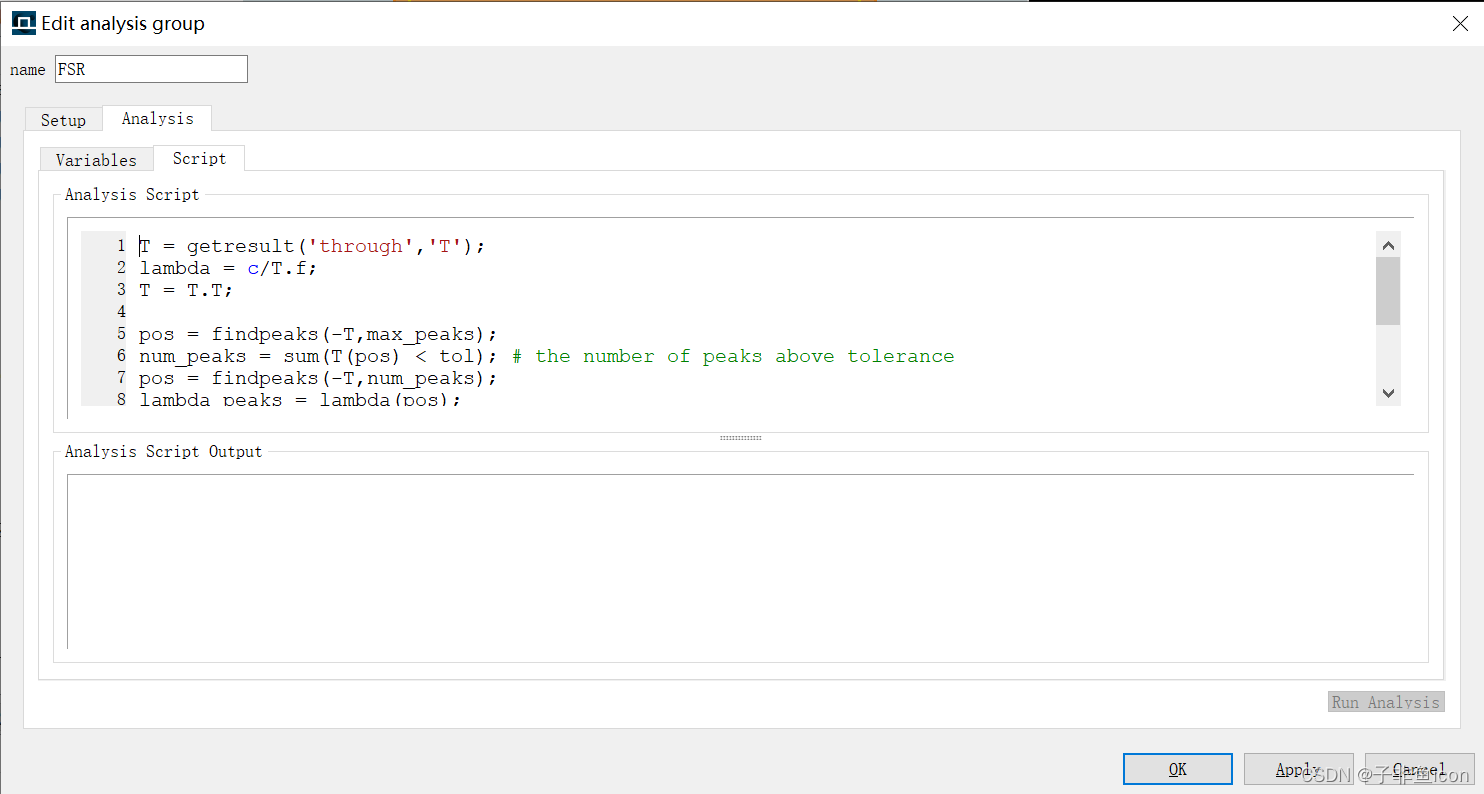
Task: Click line 1 with getresult('through','T')
Action: click(x=312, y=246)
